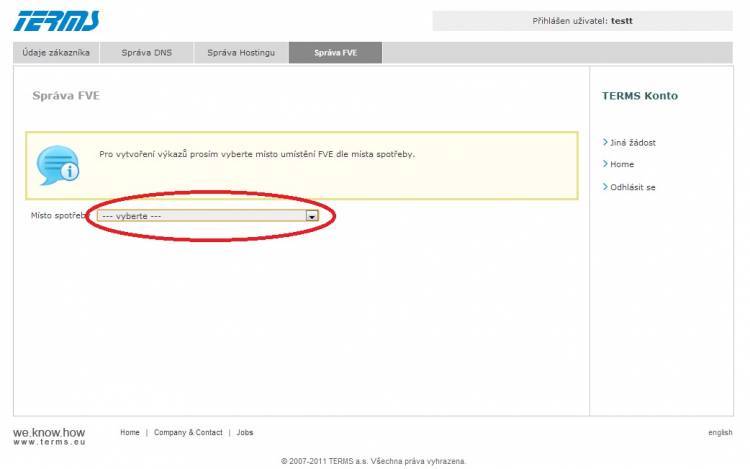Click the logged-in username testt
The height and width of the screenshot is (469, 750).
pyautogui.click(x=622, y=21)
